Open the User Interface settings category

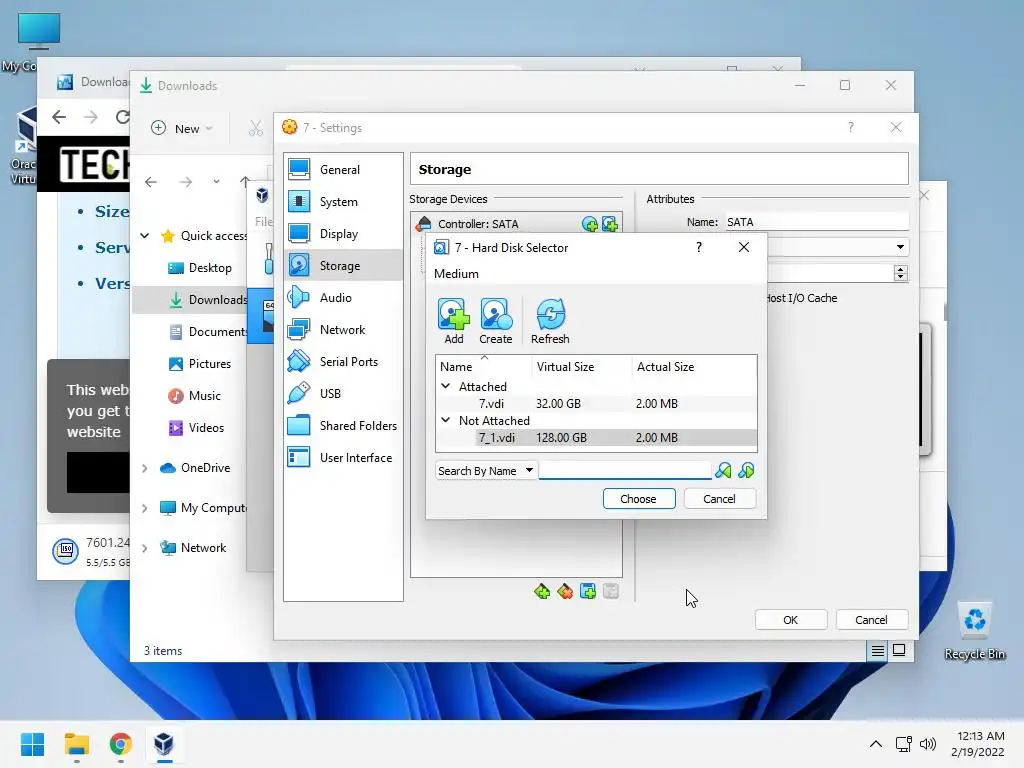coord(344,458)
